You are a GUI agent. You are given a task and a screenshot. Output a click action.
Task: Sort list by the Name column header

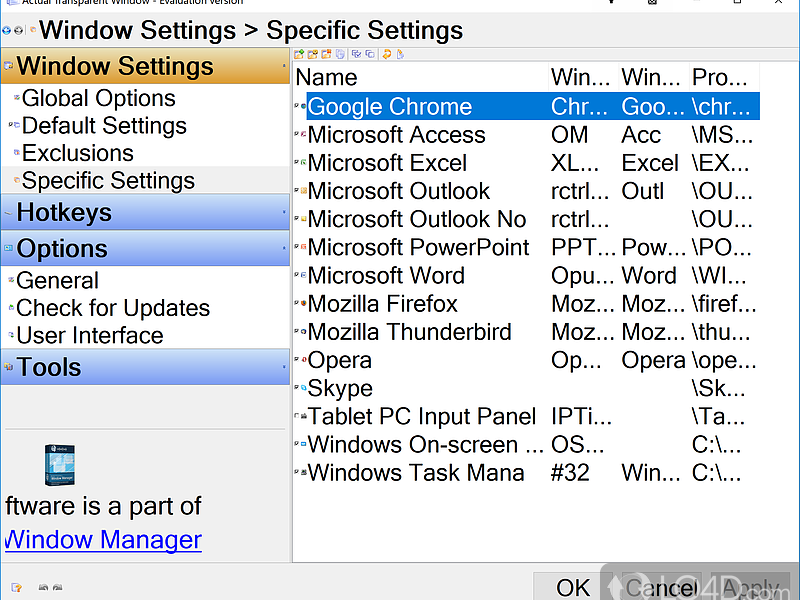(x=421, y=78)
